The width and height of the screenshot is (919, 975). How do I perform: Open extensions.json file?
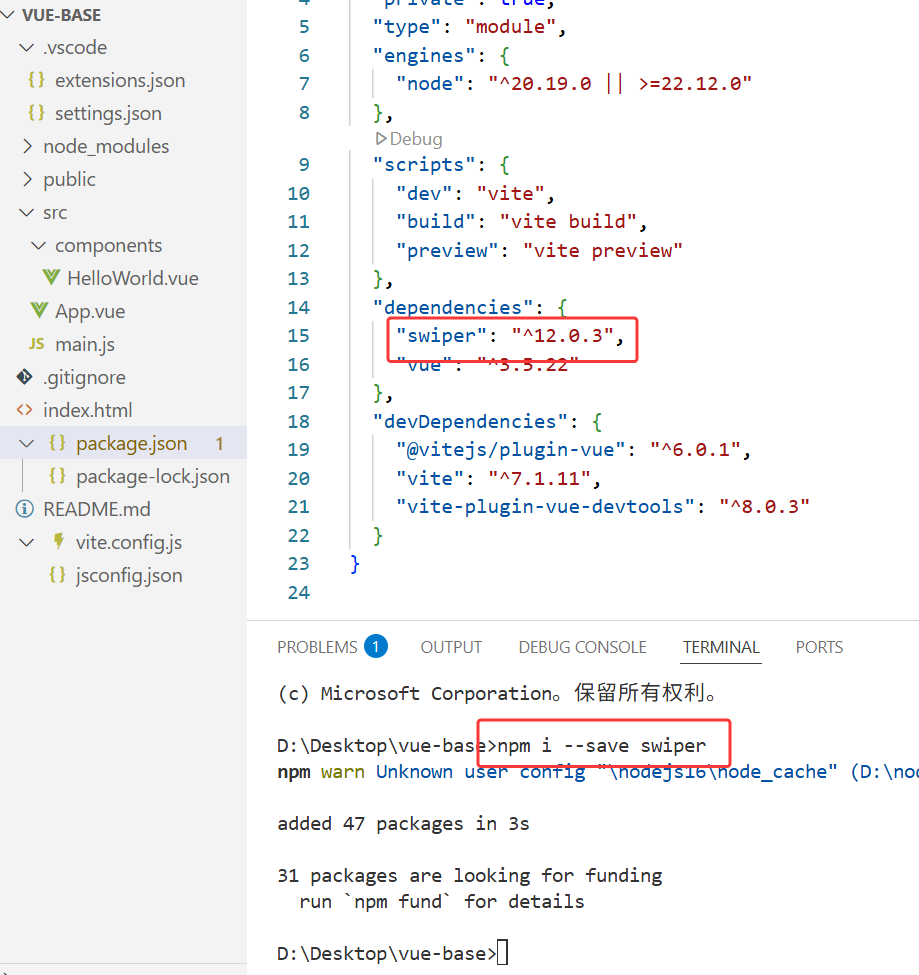[x=120, y=80]
